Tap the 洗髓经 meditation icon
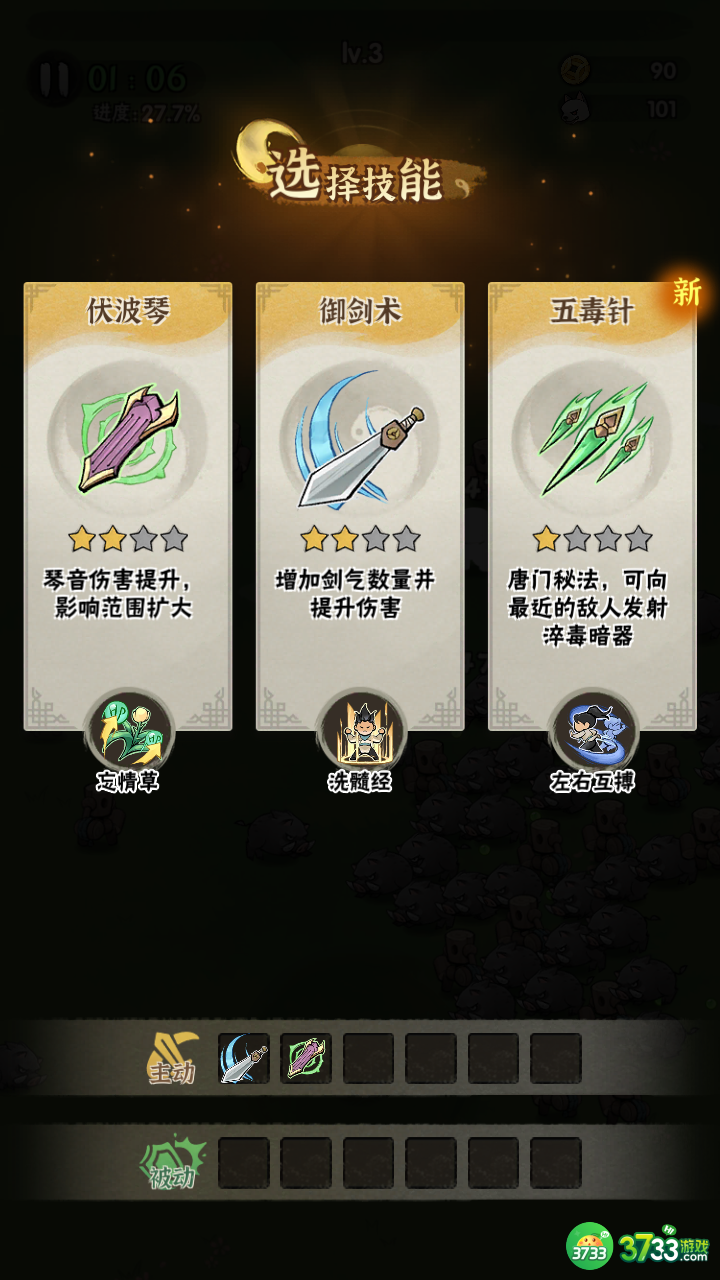The width and height of the screenshot is (720, 1280). tap(360, 730)
